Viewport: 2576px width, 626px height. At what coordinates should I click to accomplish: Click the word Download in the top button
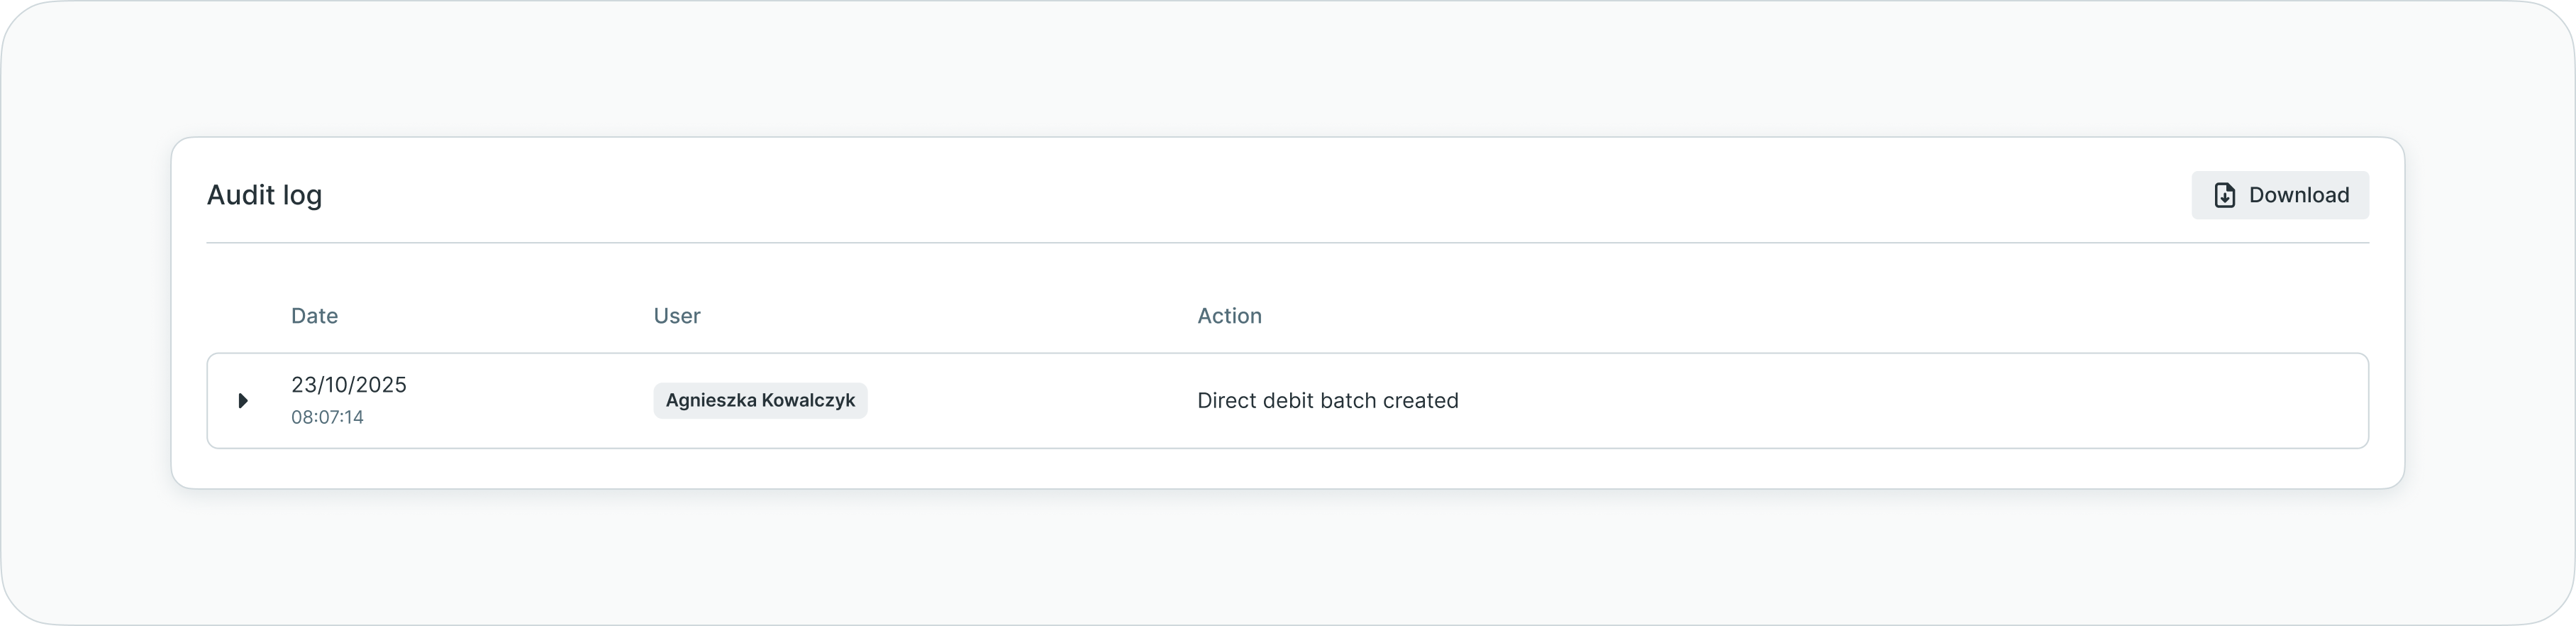click(x=2298, y=195)
